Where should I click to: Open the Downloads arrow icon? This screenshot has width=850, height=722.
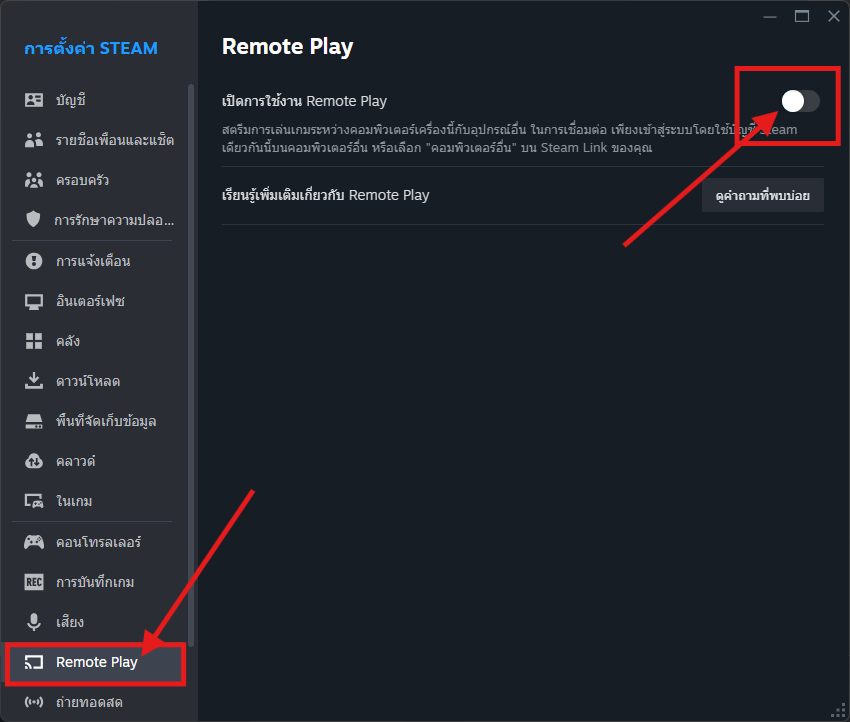click(x=34, y=381)
